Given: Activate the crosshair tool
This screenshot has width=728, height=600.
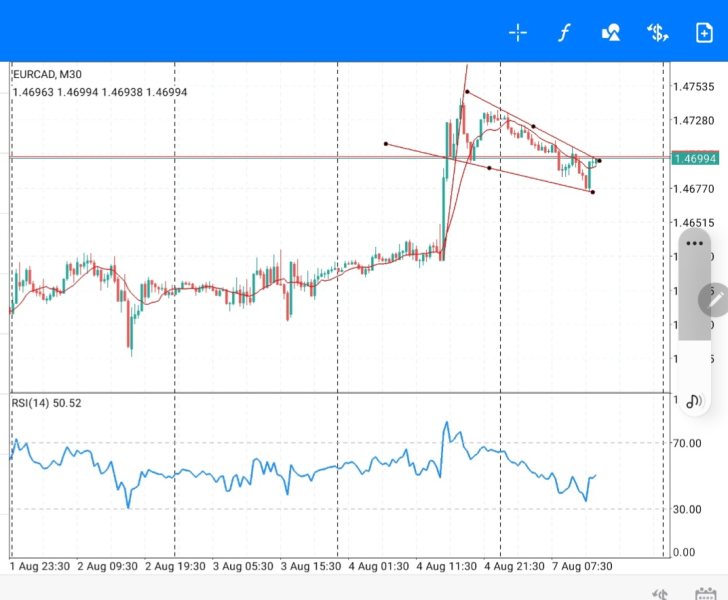Looking at the screenshot, I should tap(518, 33).
